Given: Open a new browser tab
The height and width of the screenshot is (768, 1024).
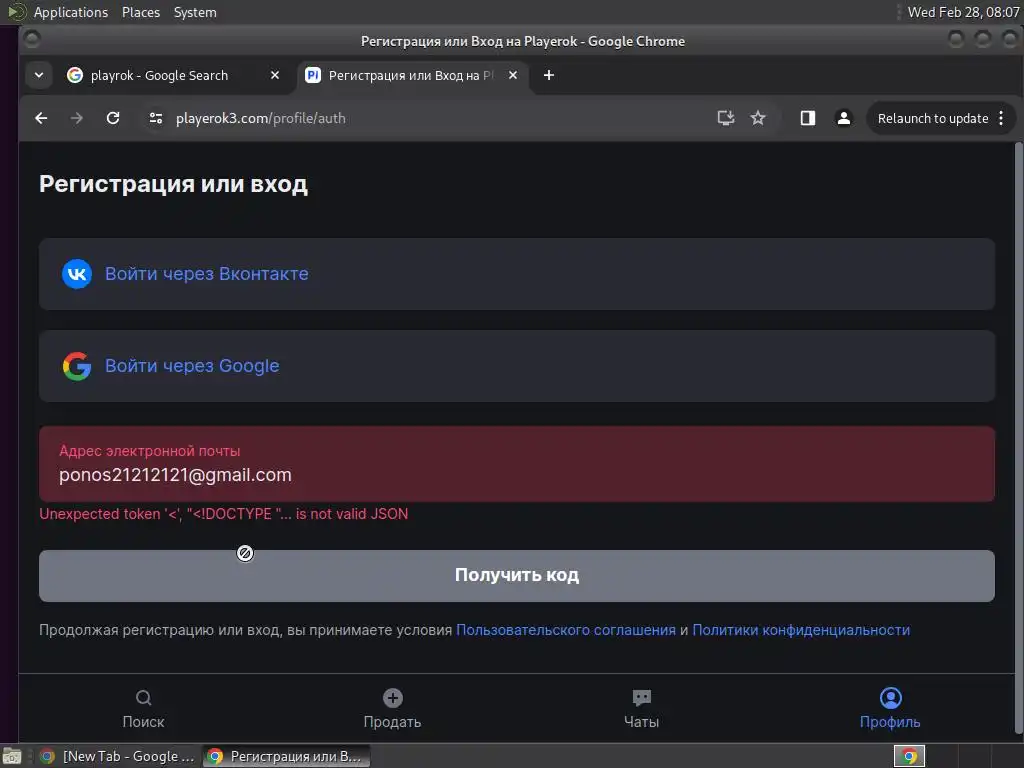Looking at the screenshot, I should coord(549,75).
